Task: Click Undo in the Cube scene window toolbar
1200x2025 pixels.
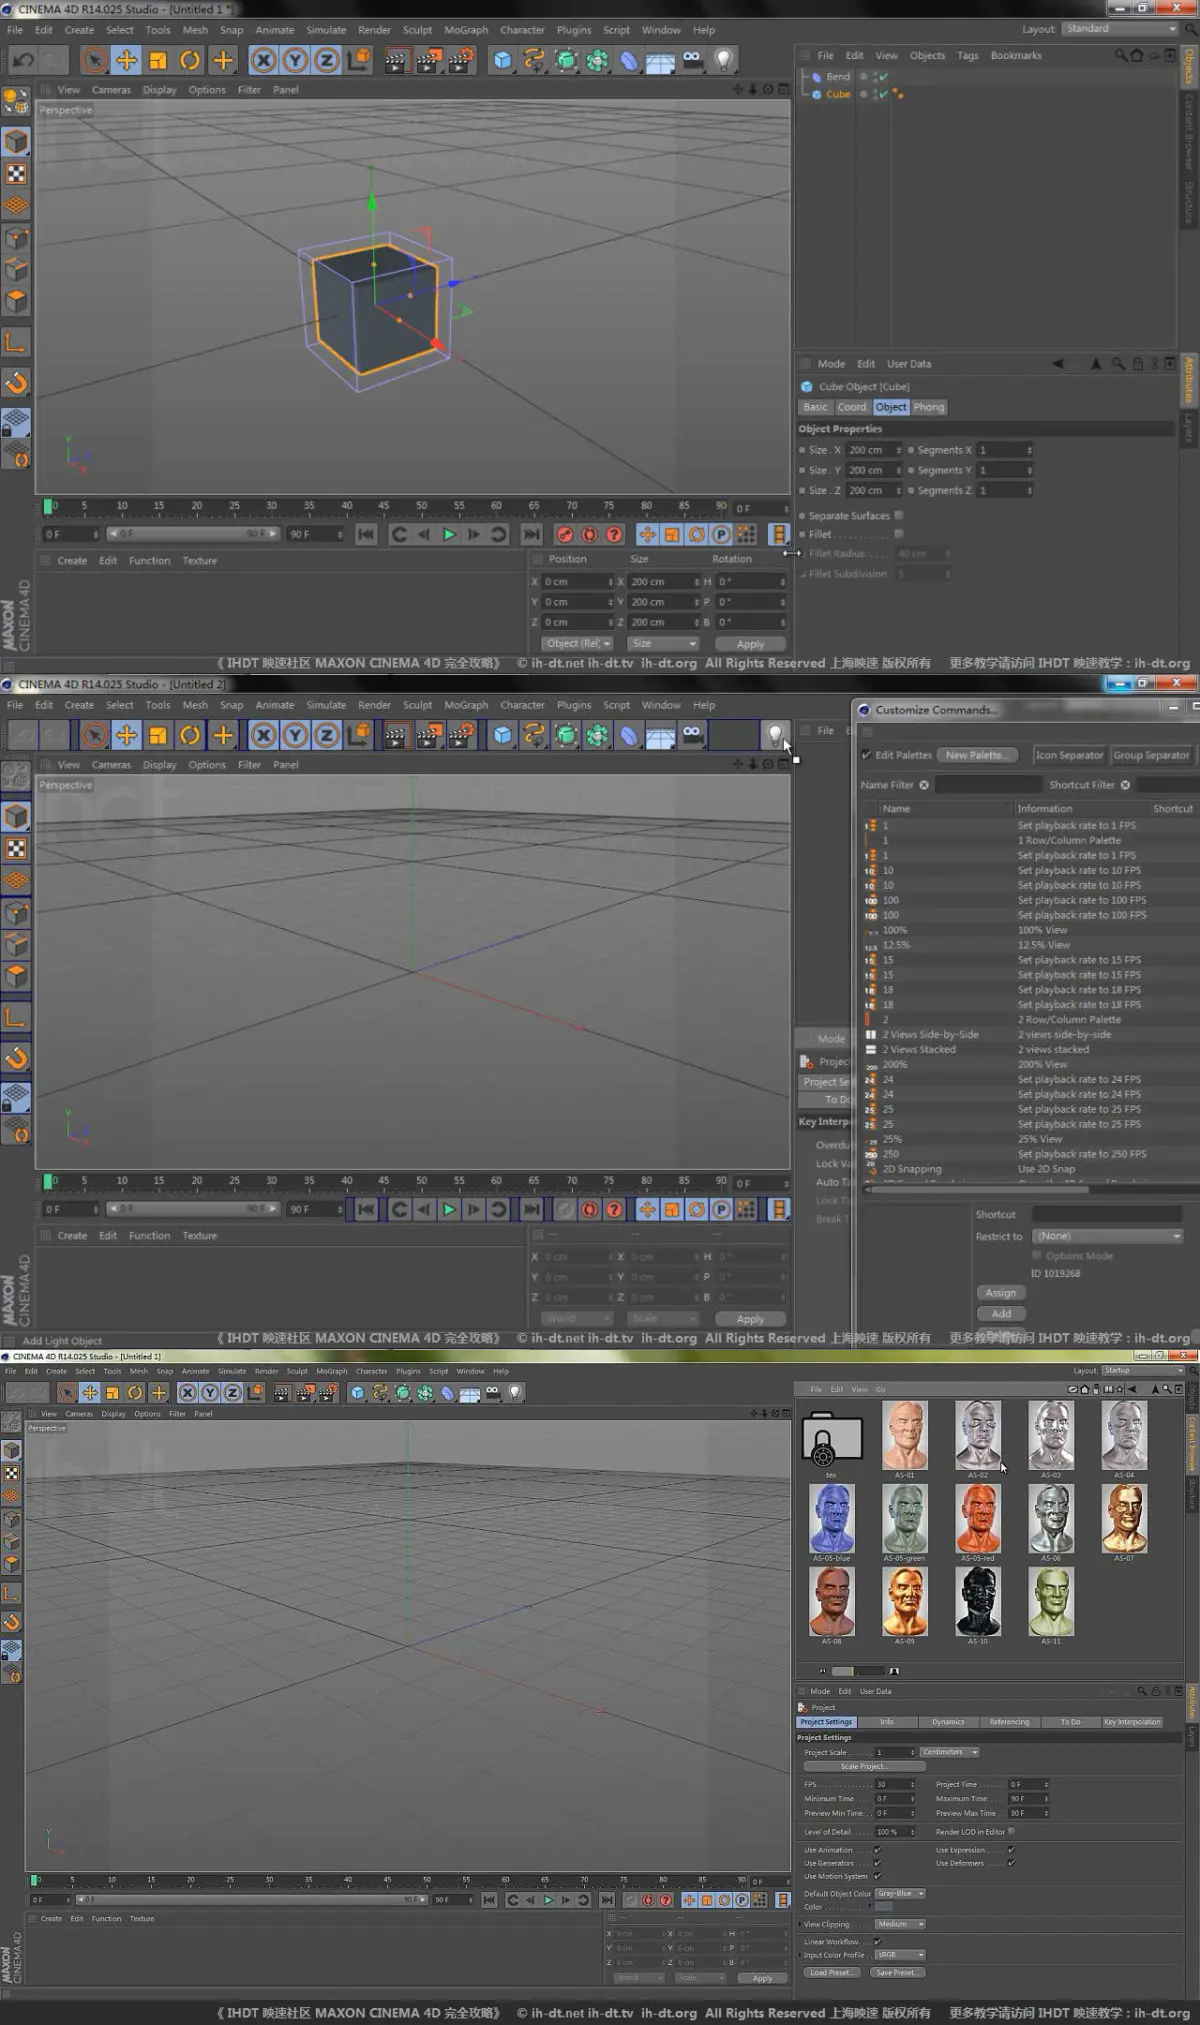Action: 22,61
